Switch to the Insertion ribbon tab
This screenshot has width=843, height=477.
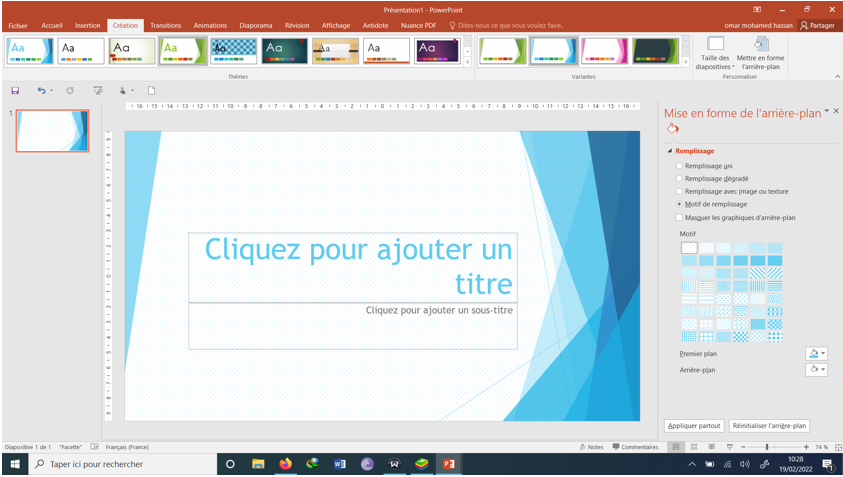coord(87,26)
